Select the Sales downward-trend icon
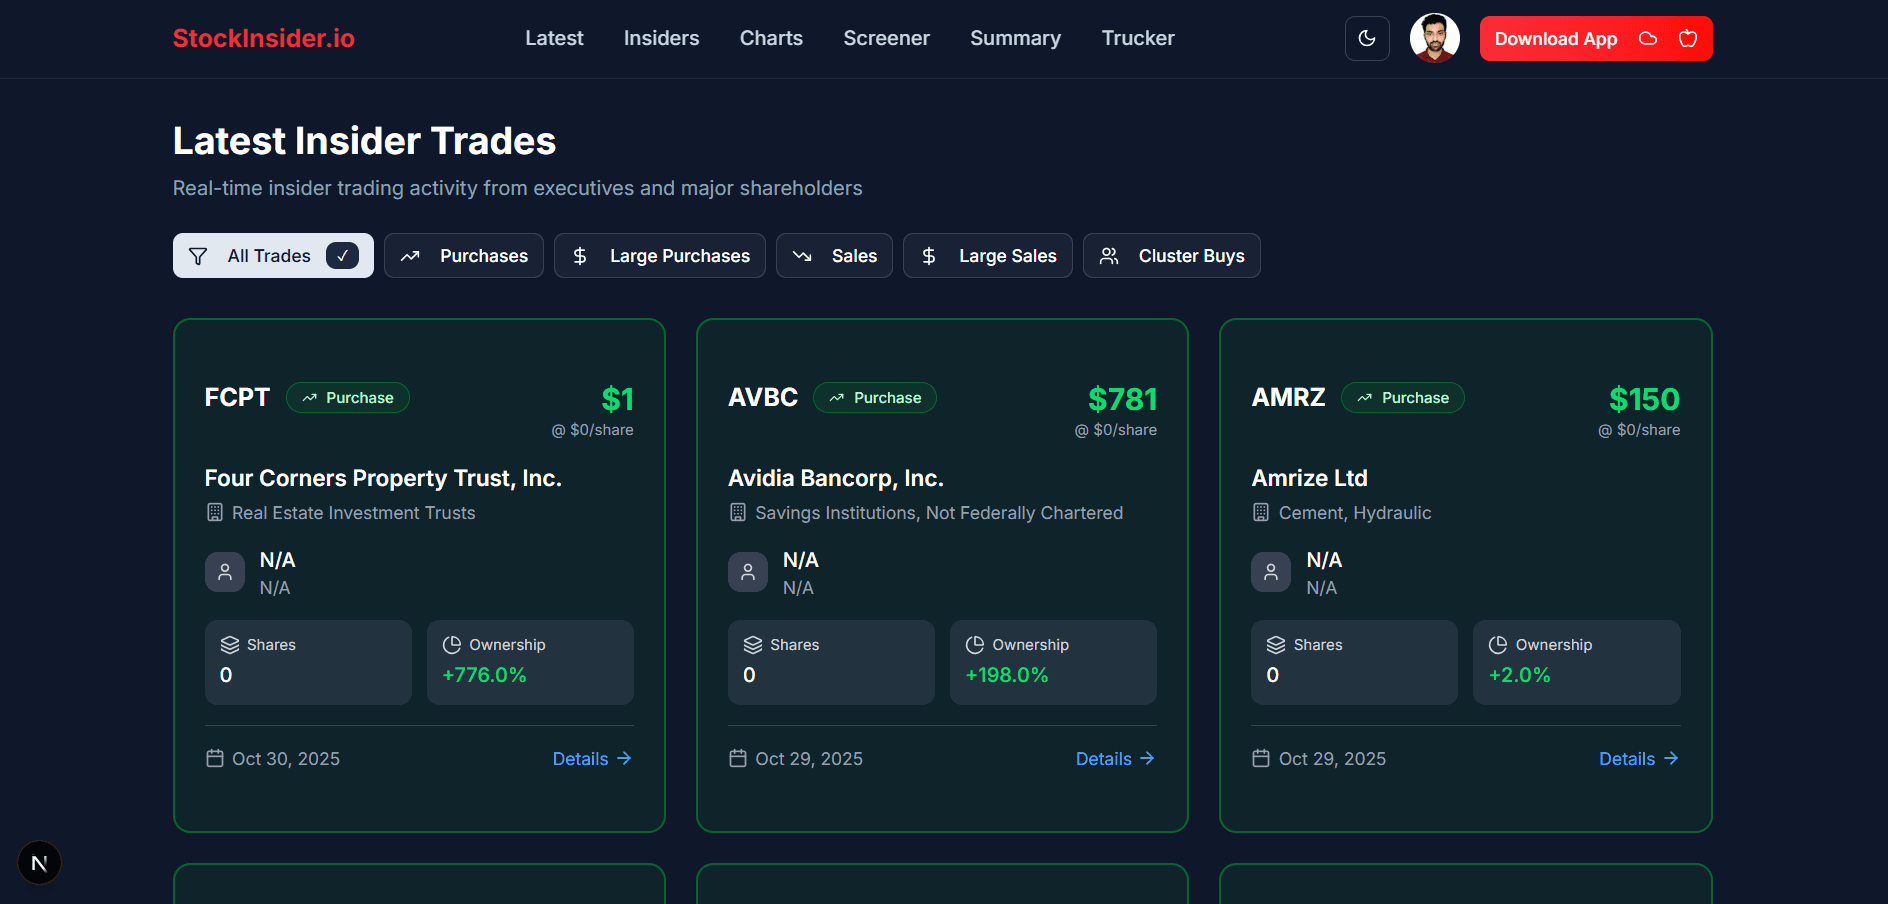Screen dimensions: 1888x904 [x=803, y=256]
